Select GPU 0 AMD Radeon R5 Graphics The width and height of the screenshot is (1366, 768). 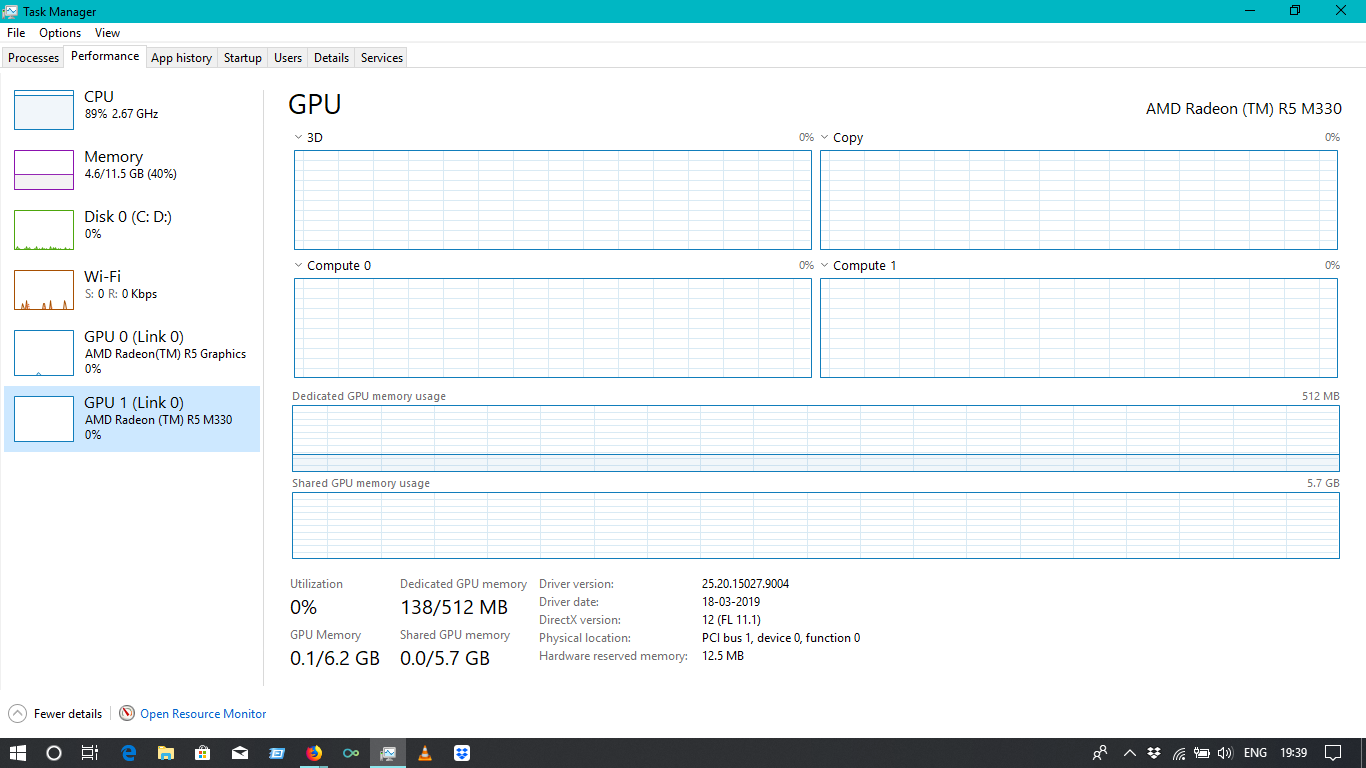pyautogui.click(x=132, y=352)
